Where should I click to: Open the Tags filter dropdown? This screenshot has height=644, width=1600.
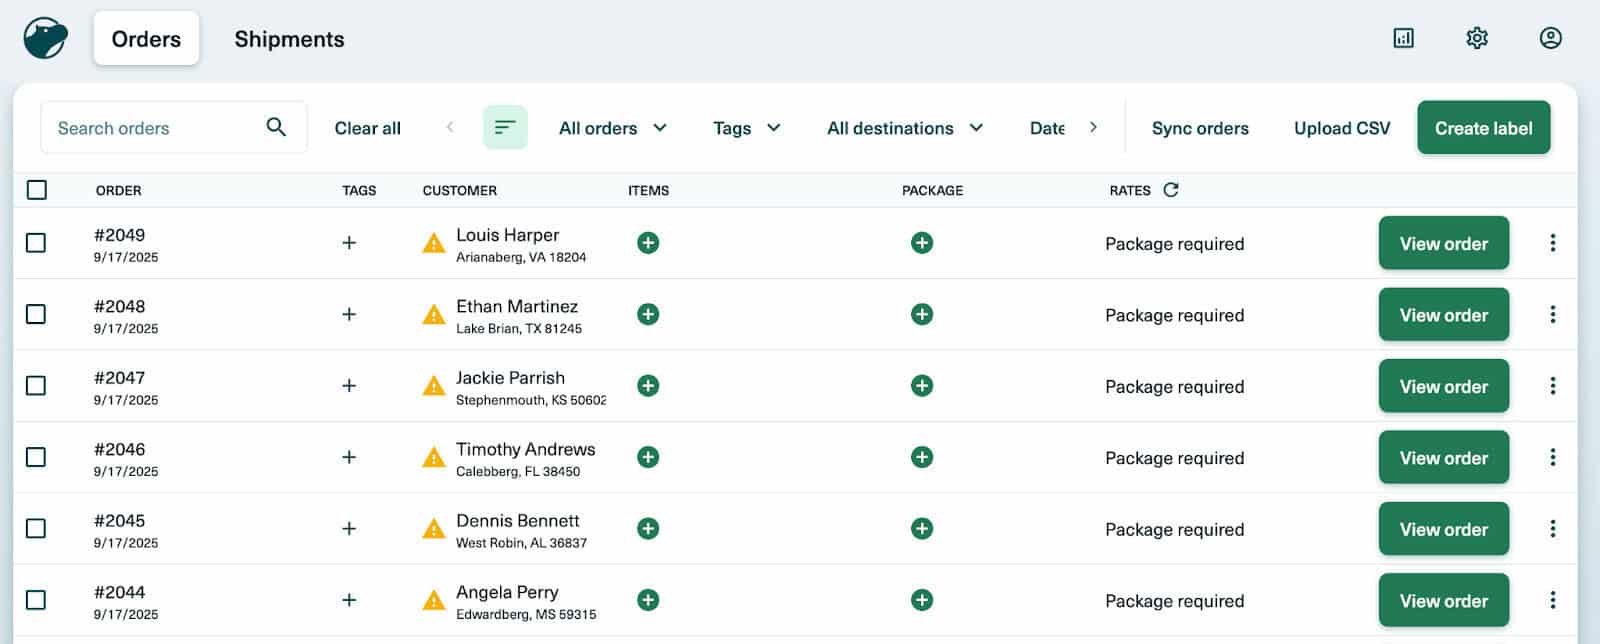746,128
